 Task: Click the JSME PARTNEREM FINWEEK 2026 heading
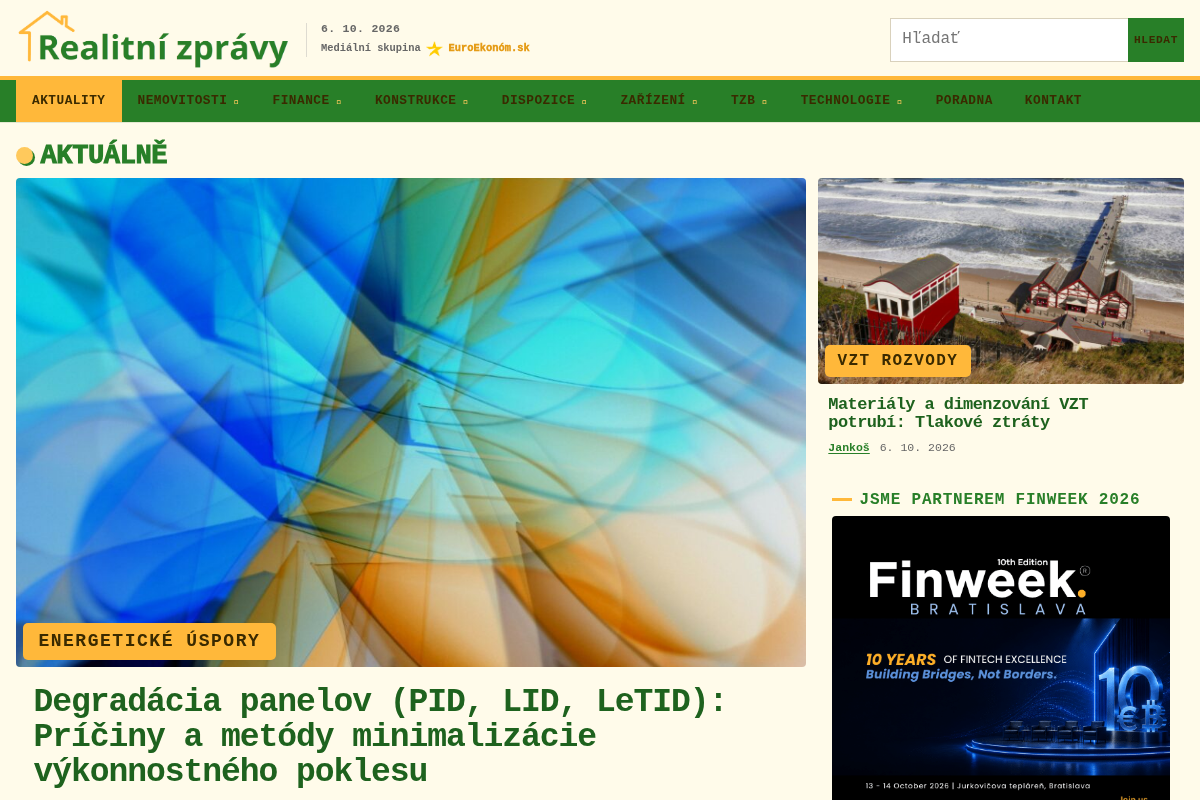[x=1000, y=499]
